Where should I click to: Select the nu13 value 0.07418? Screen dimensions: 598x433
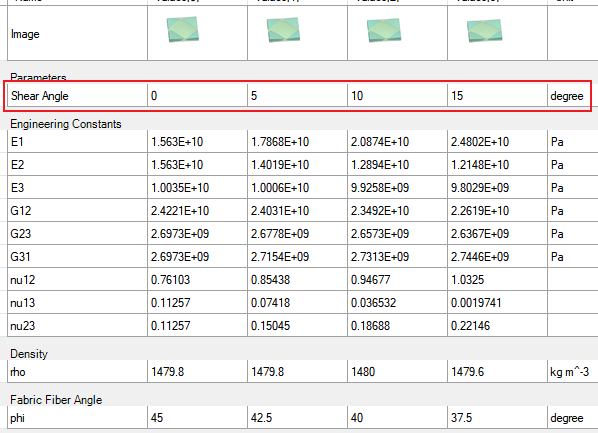(270, 303)
